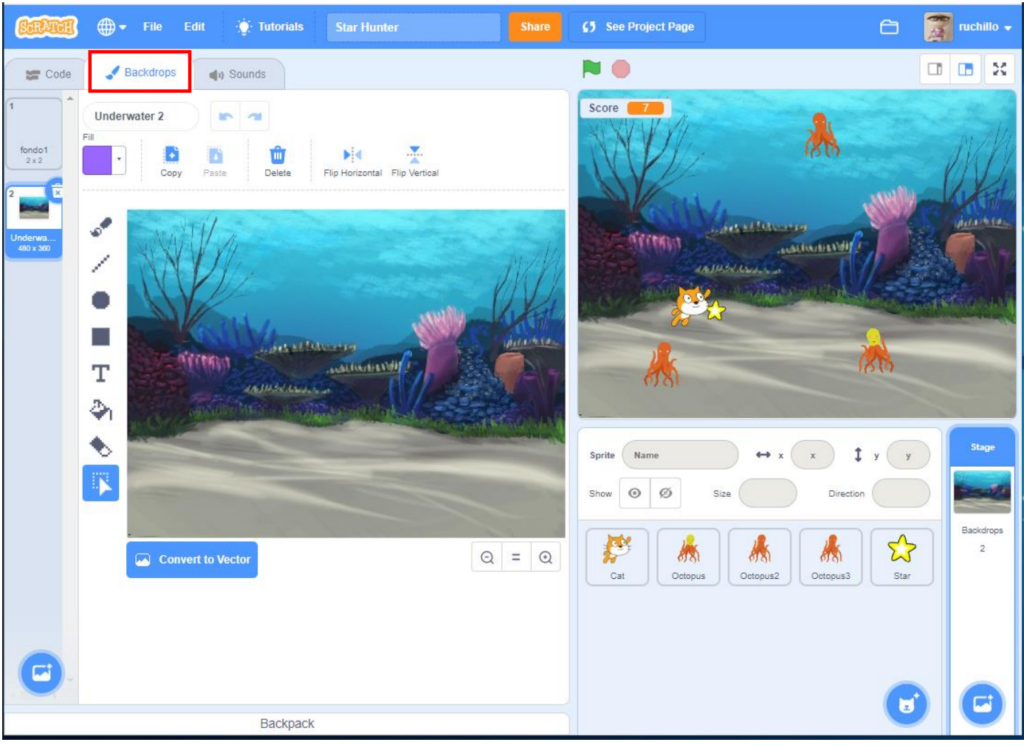Viewport: 1024px width, 745px height.
Task: Select the Rectangle shape tool
Action: tap(100, 337)
